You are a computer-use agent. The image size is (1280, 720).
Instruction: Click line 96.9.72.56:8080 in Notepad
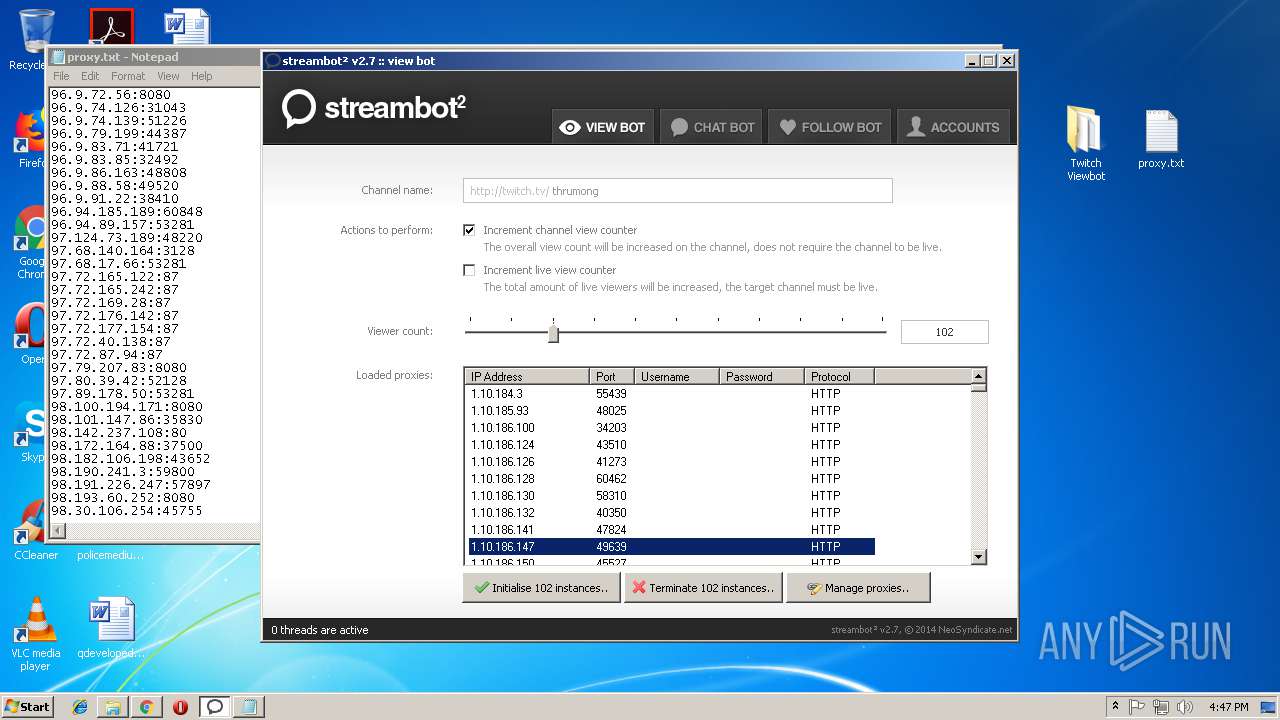click(x=111, y=95)
